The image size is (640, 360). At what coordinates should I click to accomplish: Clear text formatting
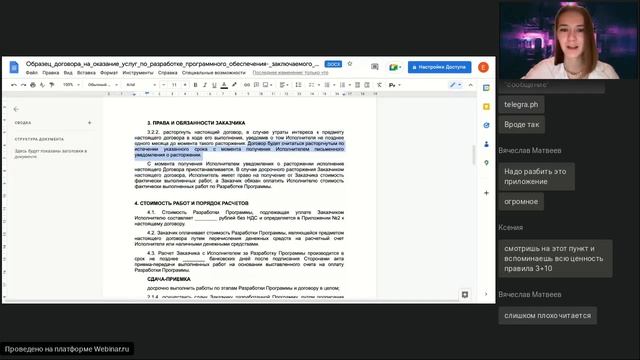coord(379,85)
